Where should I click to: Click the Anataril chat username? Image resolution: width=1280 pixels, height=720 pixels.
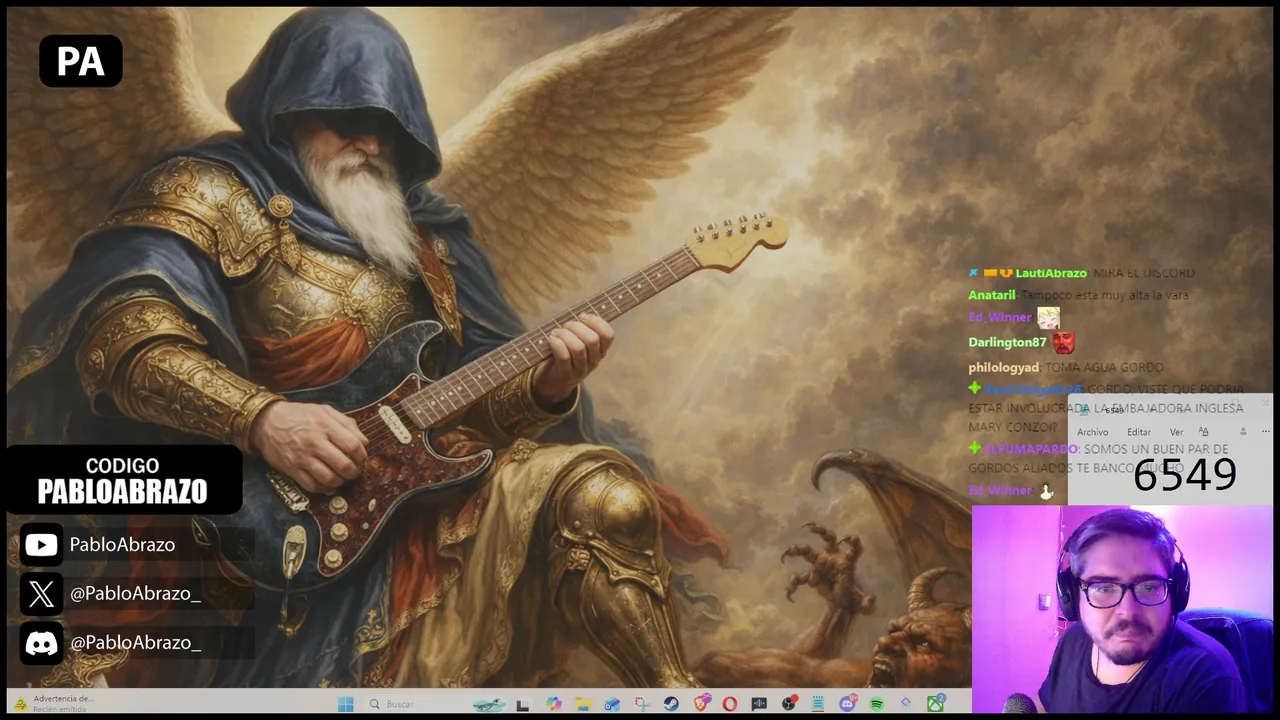[x=992, y=295]
